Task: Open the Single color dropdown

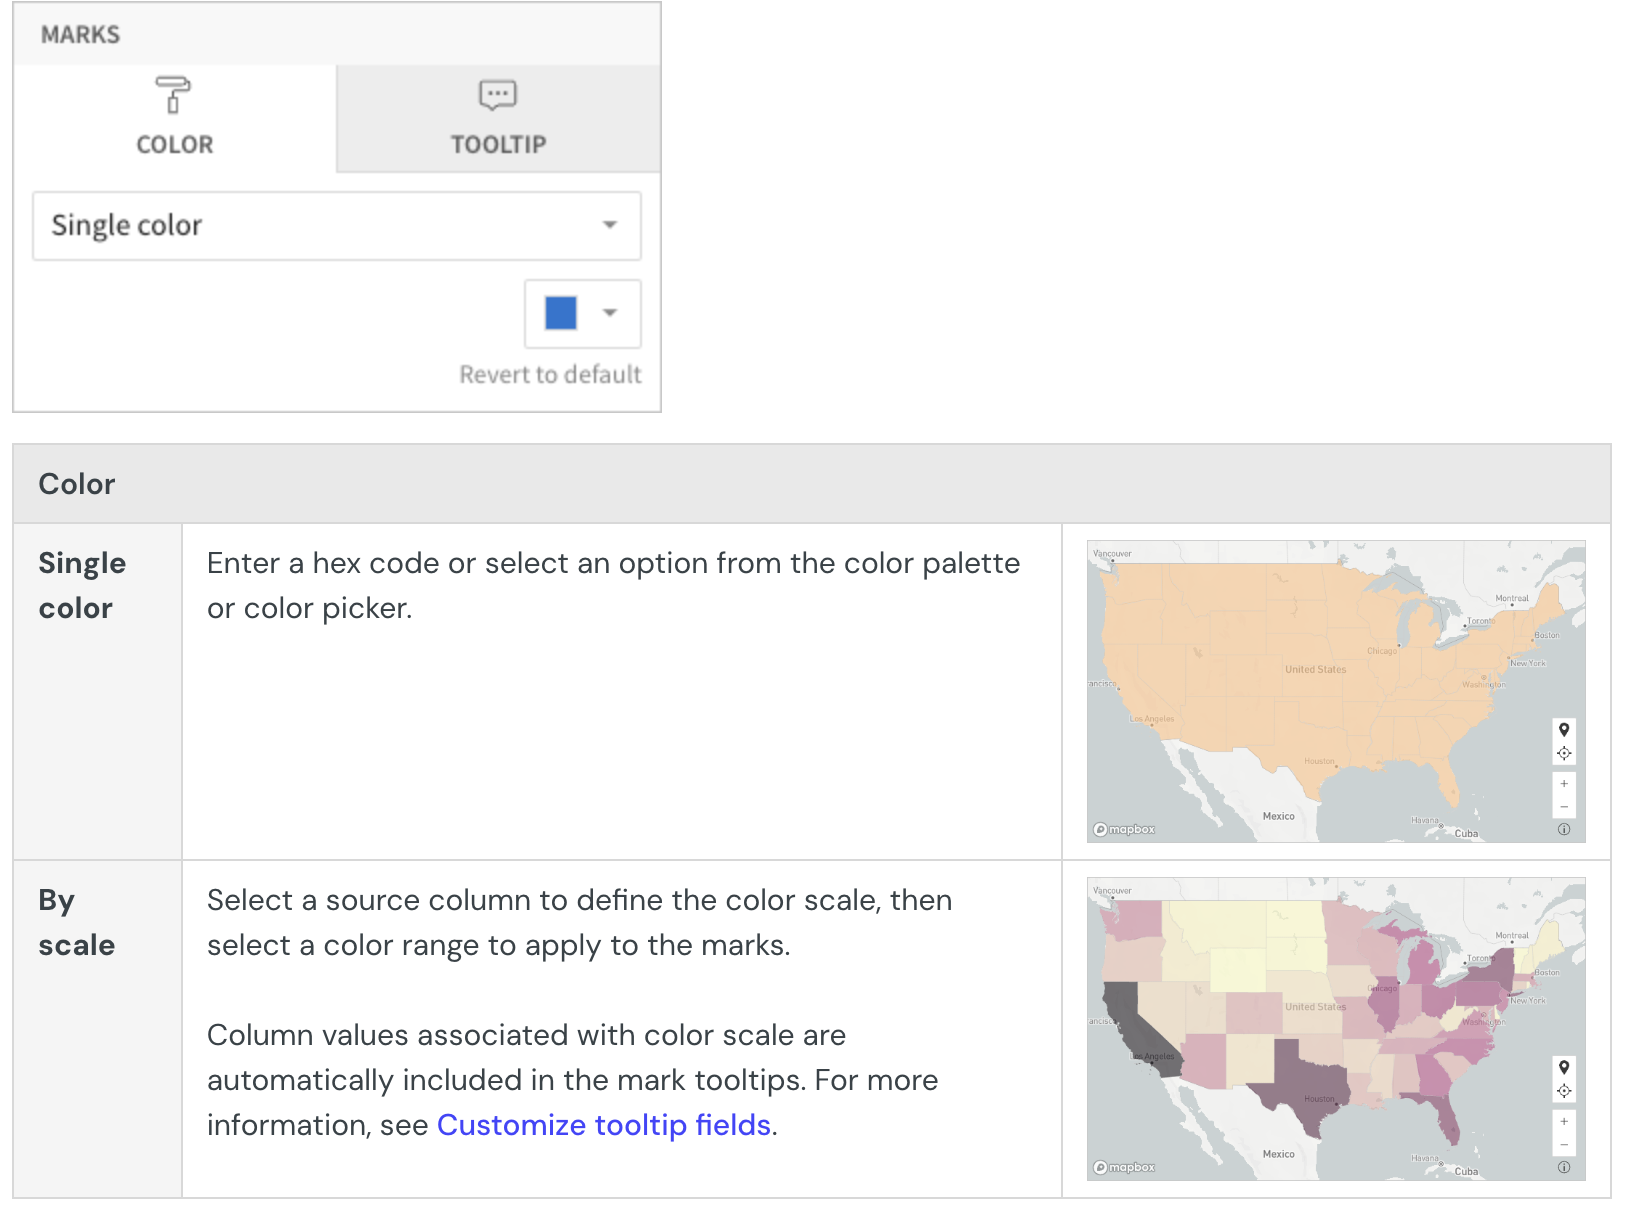Action: point(336,226)
